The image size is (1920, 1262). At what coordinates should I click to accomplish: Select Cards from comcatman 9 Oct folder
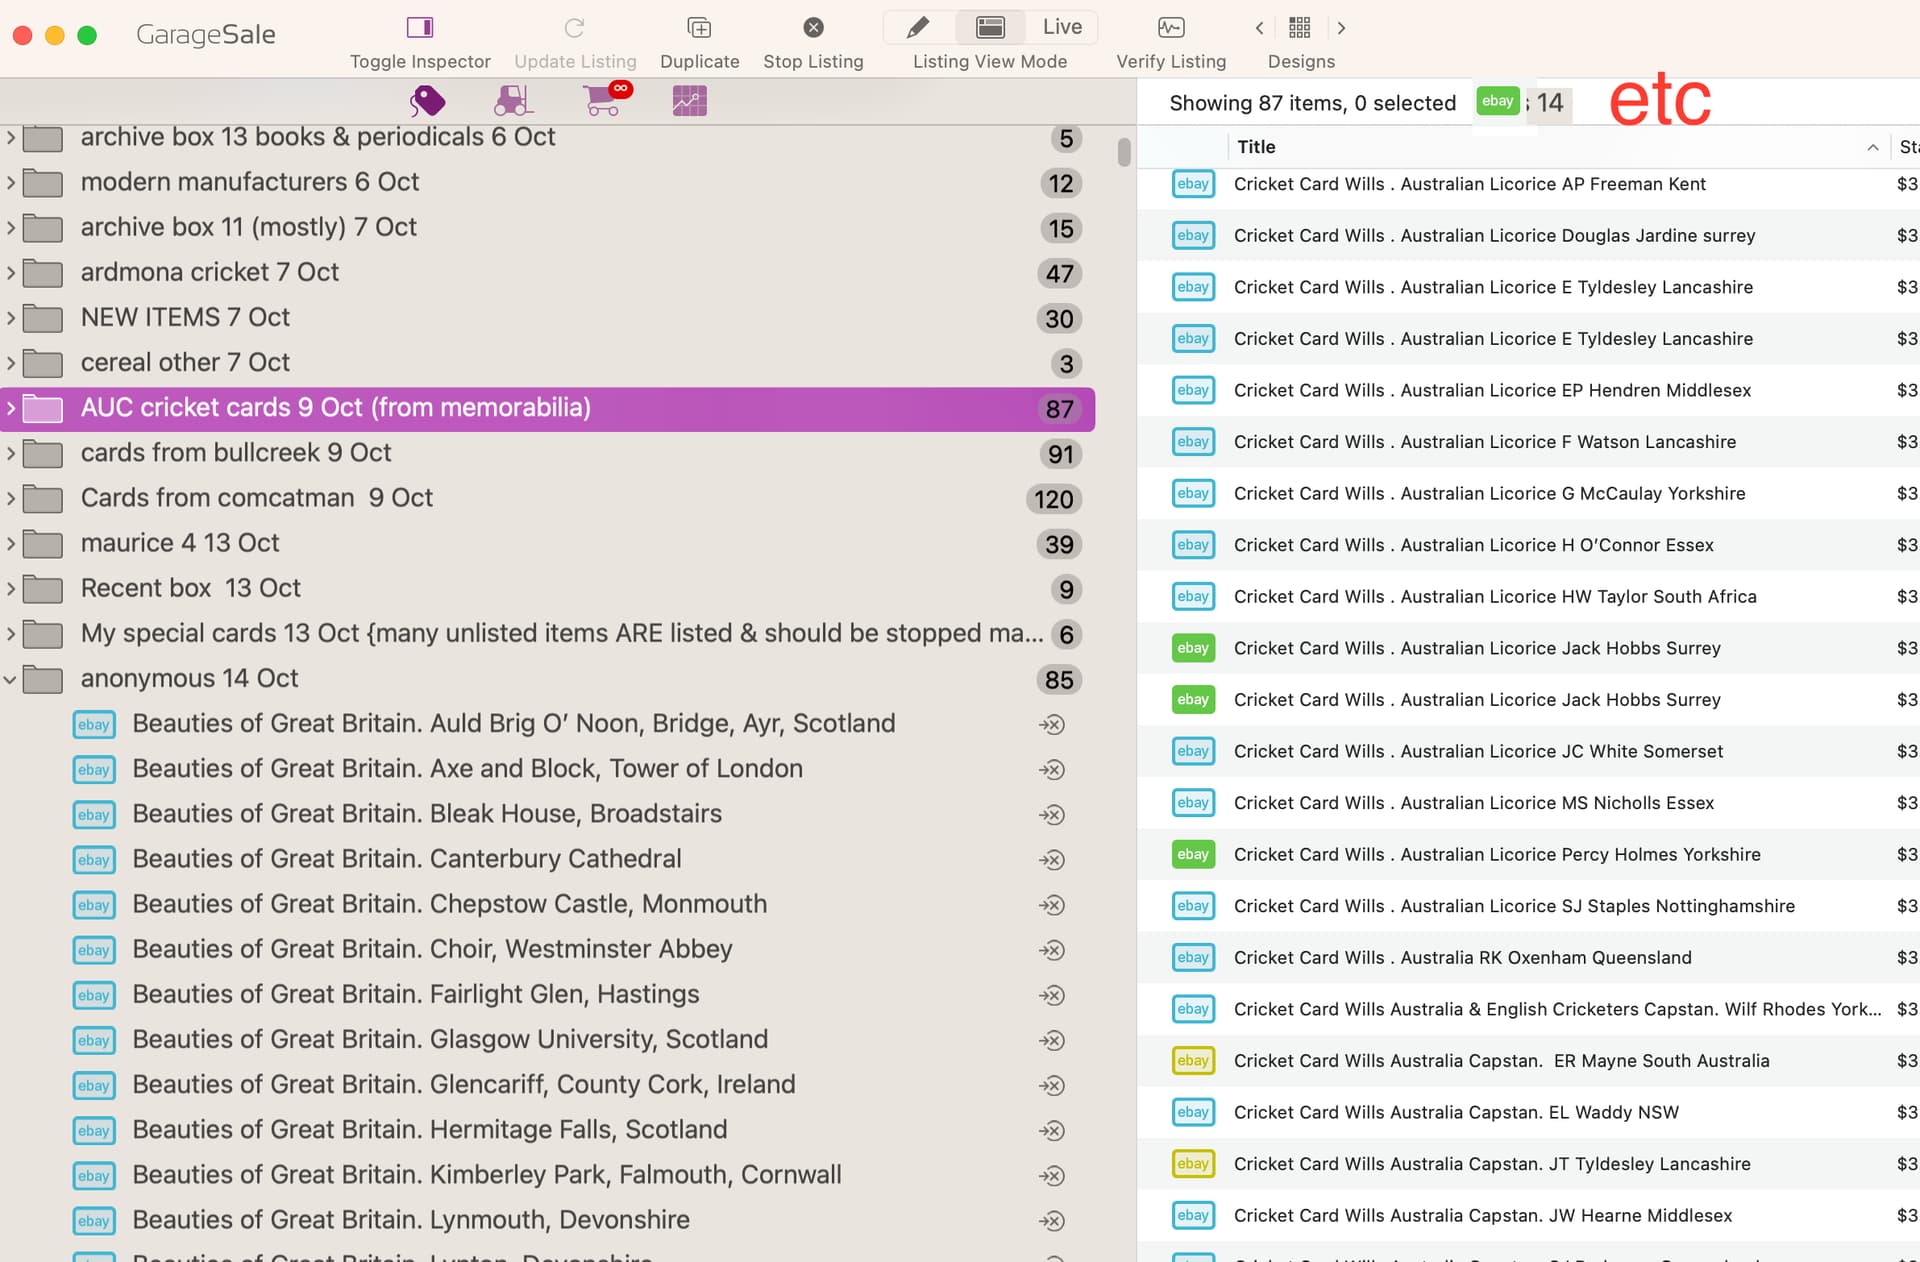click(x=547, y=498)
